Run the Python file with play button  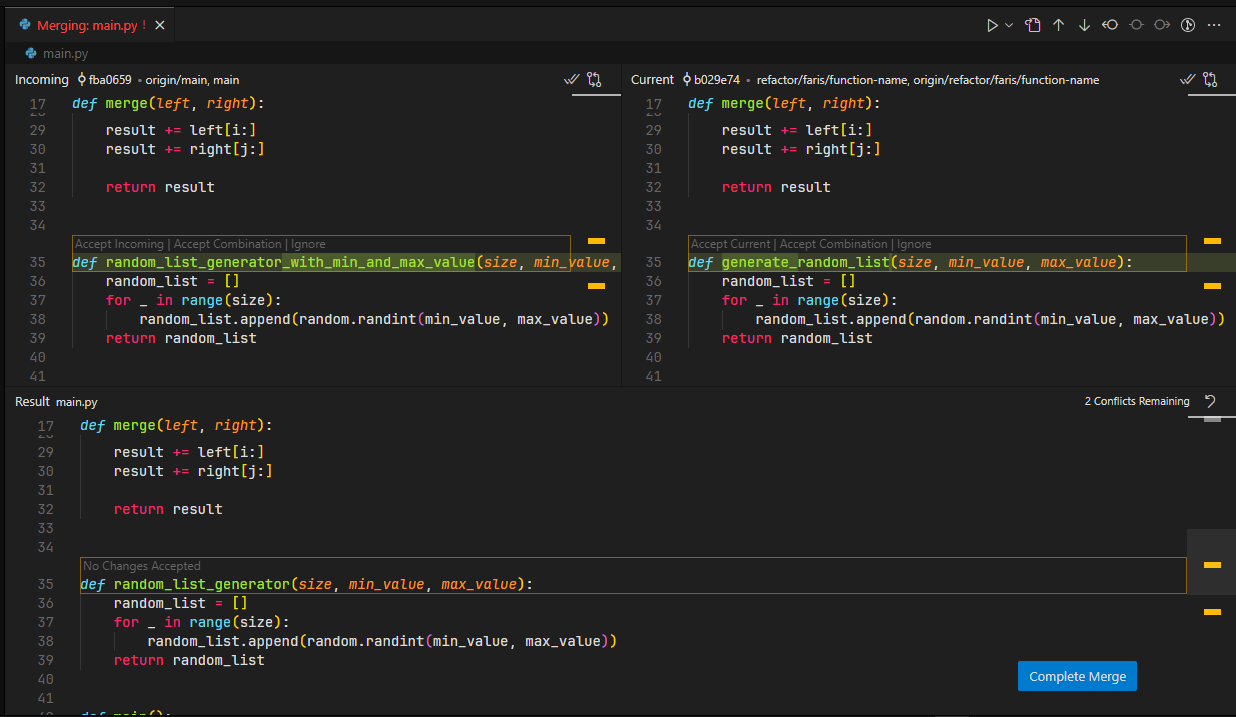coord(992,25)
